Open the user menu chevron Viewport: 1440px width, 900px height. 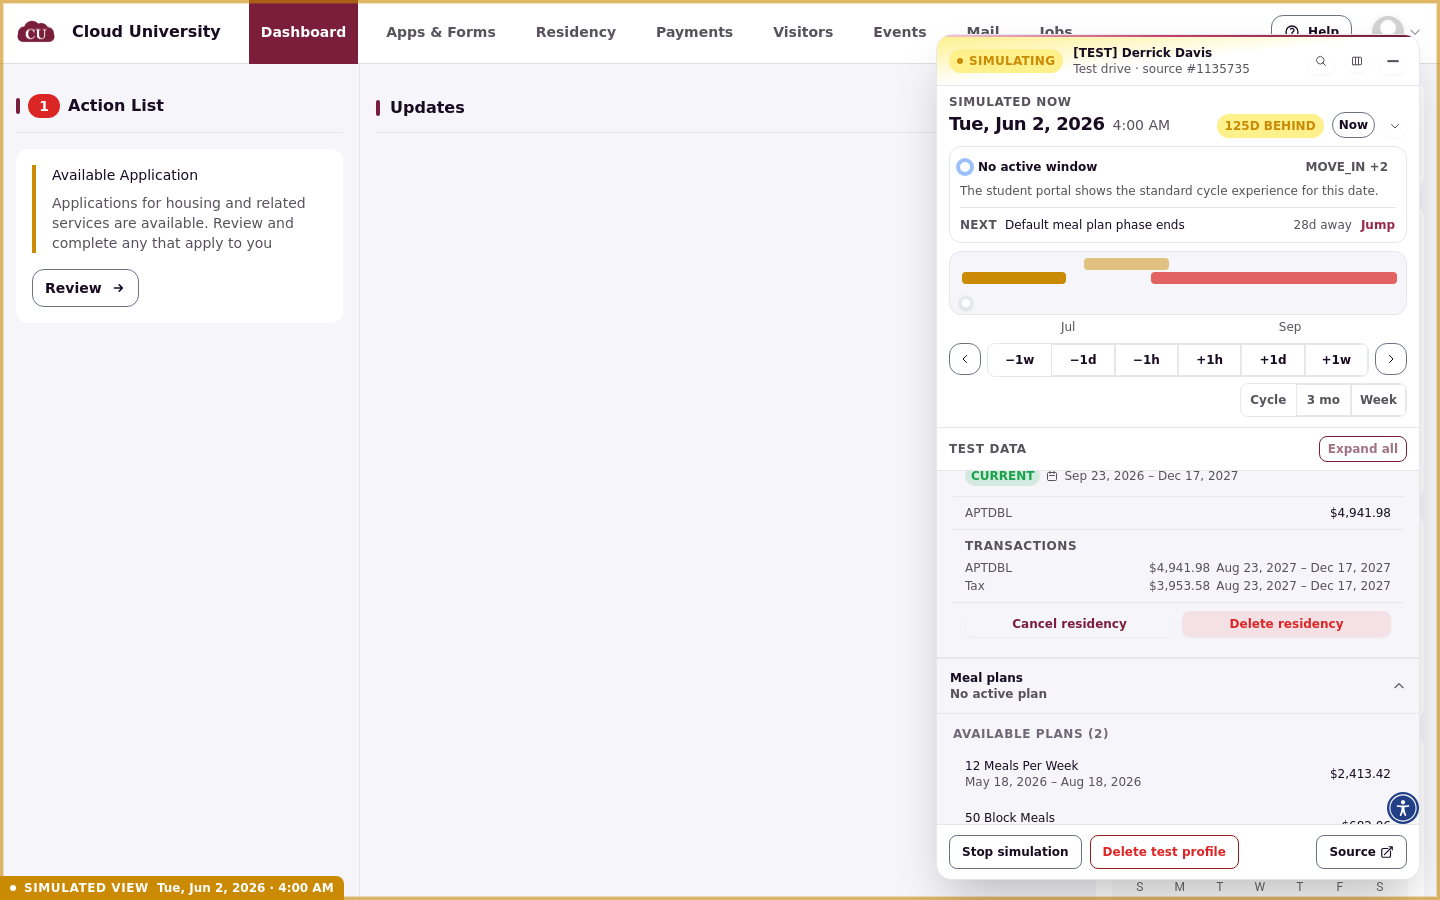pos(1415,32)
